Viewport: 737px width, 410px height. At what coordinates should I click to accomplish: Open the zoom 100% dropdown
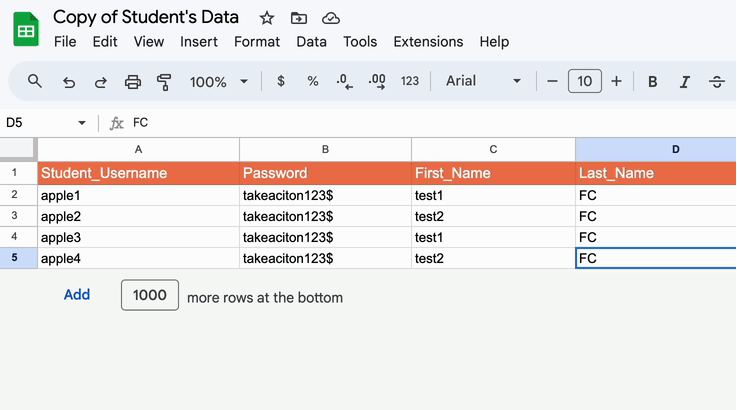click(x=216, y=82)
